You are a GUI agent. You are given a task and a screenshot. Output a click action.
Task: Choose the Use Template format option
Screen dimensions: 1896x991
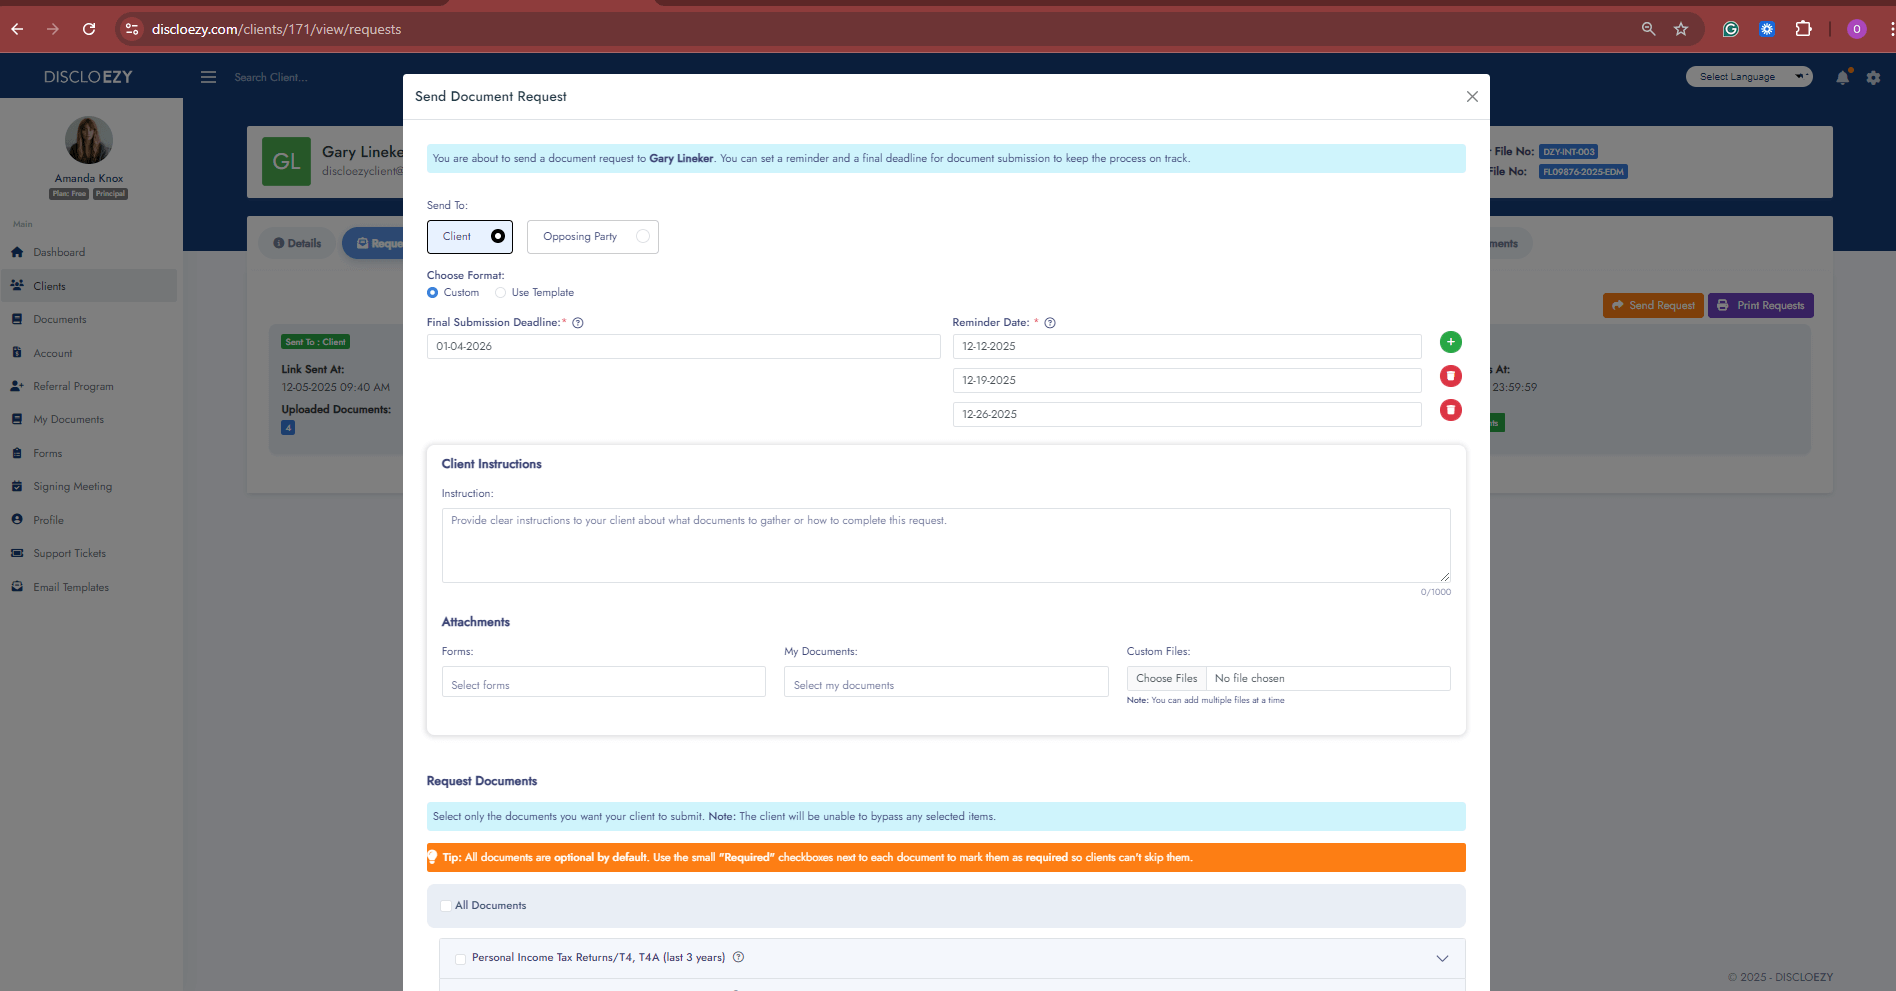pyautogui.click(x=501, y=293)
